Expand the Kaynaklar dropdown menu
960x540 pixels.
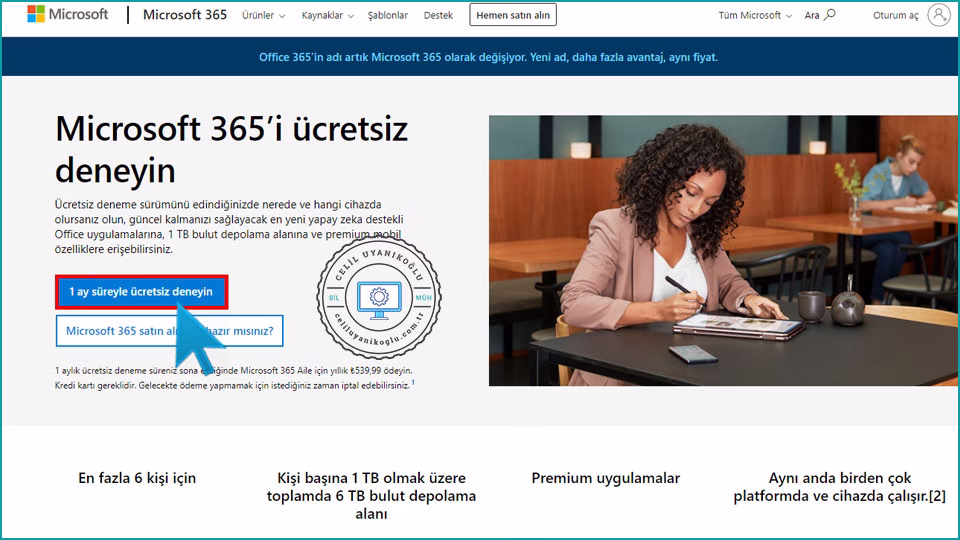(x=328, y=15)
